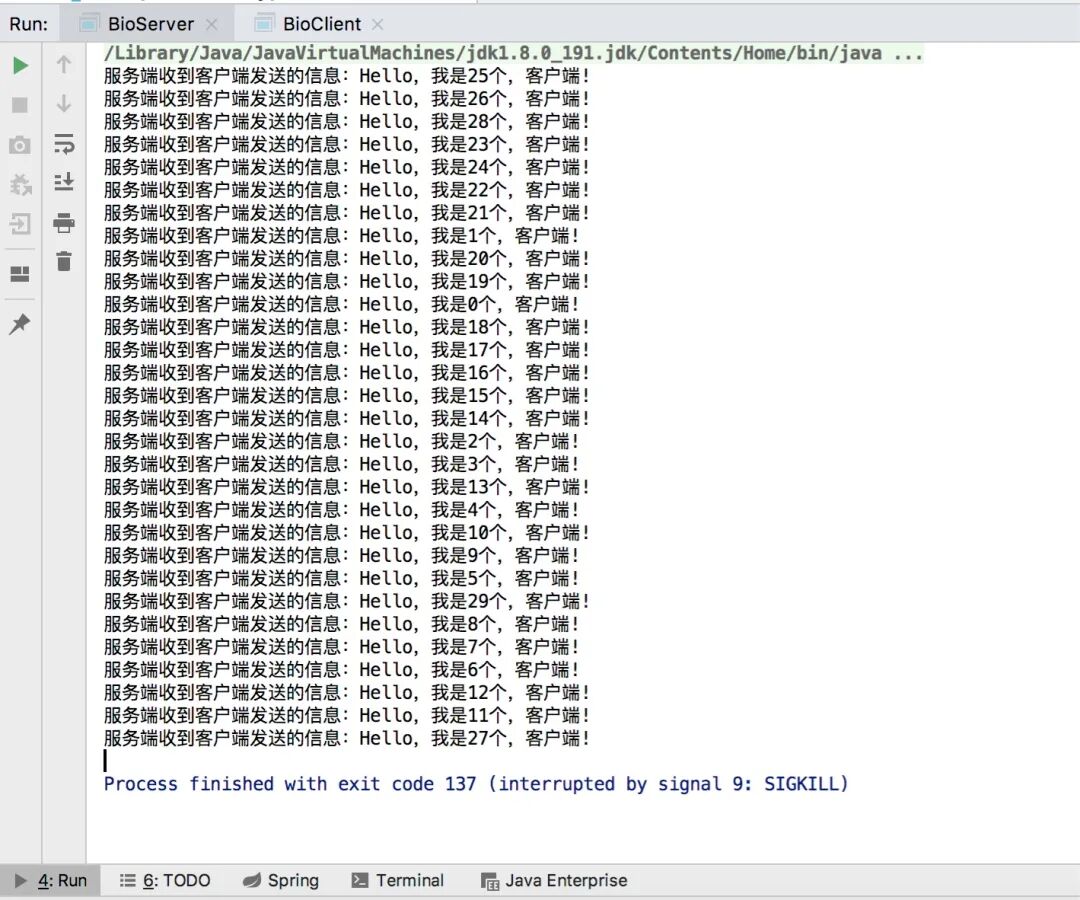Click the Java Enterprise icon

pyautogui.click(x=490, y=881)
